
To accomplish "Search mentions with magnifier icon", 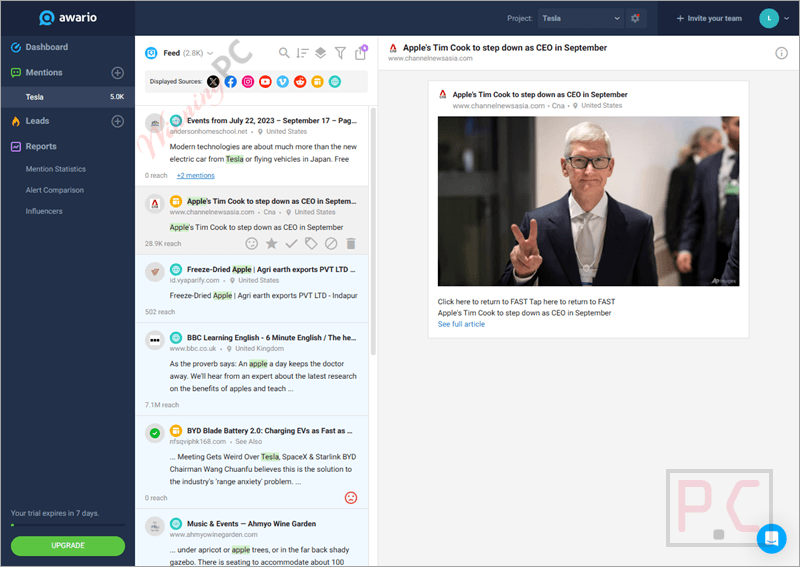I will [x=284, y=53].
